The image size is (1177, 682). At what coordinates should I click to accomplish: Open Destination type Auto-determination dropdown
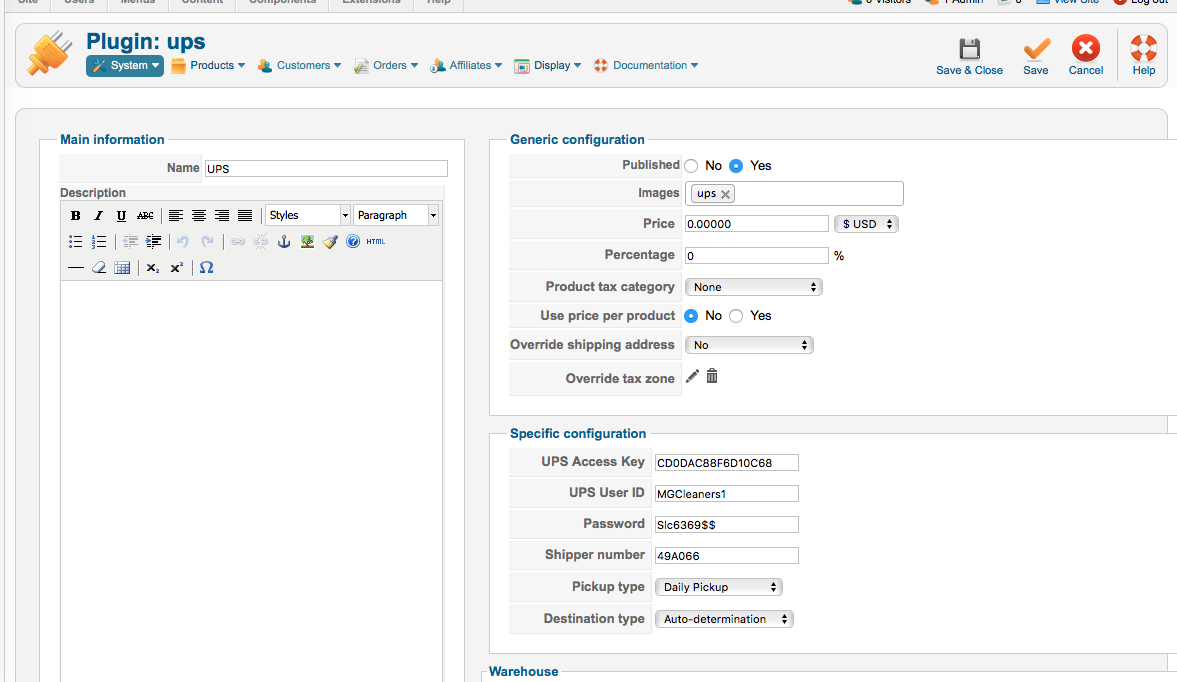tap(724, 619)
